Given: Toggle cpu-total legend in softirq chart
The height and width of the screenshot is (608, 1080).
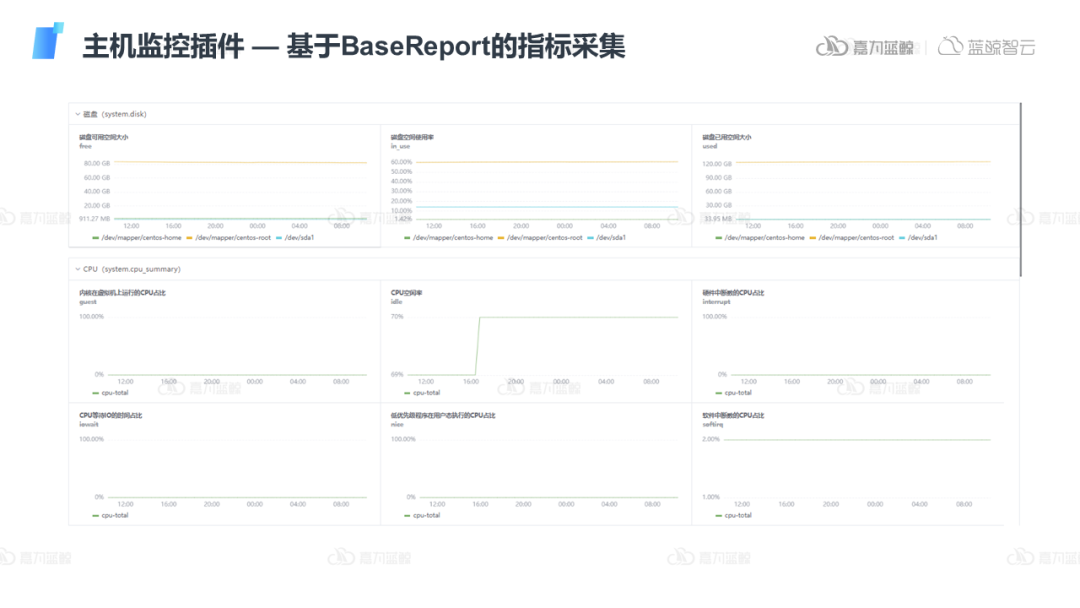Looking at the screenshot, I should pos(733,515).
